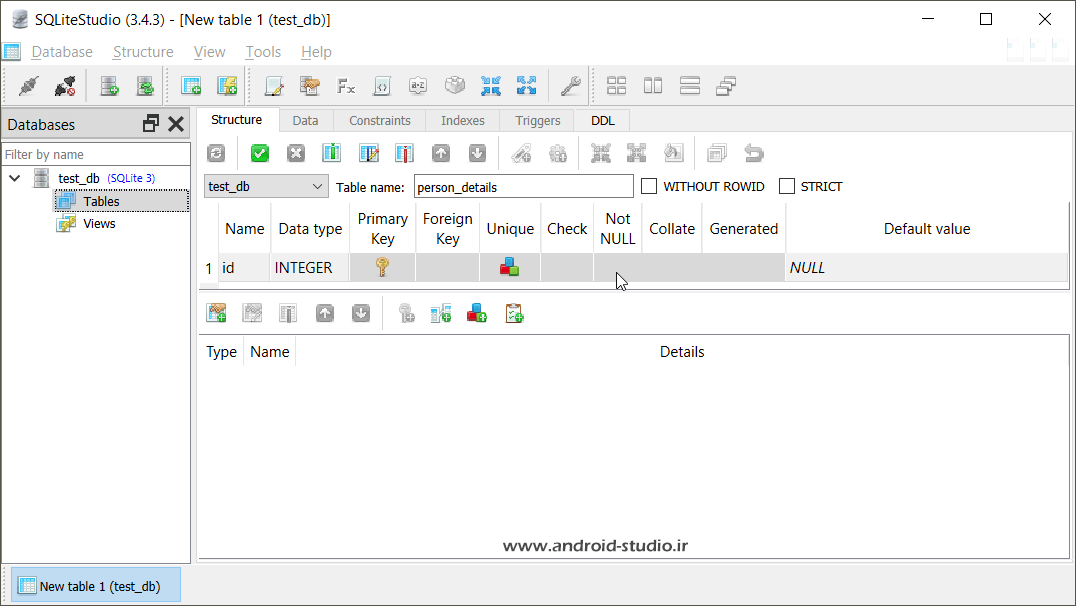
Task: Click the id column name cell
Action: (244, 268)
